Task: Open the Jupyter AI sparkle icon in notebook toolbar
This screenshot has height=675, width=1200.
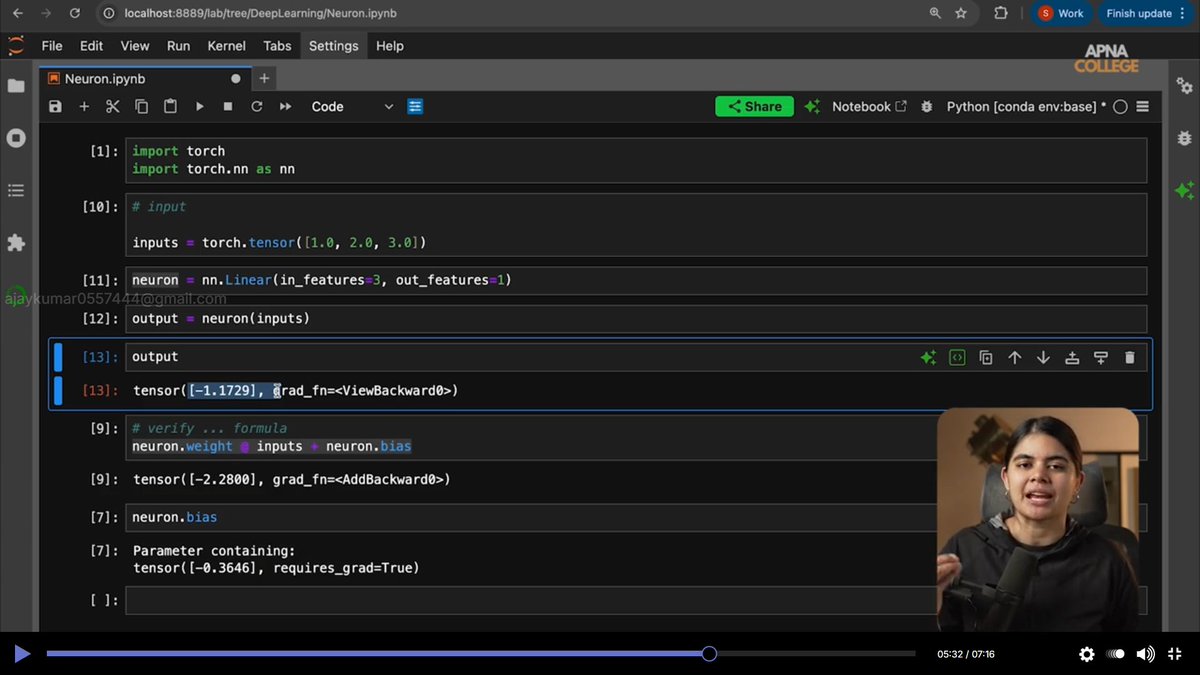Action: 812,107
